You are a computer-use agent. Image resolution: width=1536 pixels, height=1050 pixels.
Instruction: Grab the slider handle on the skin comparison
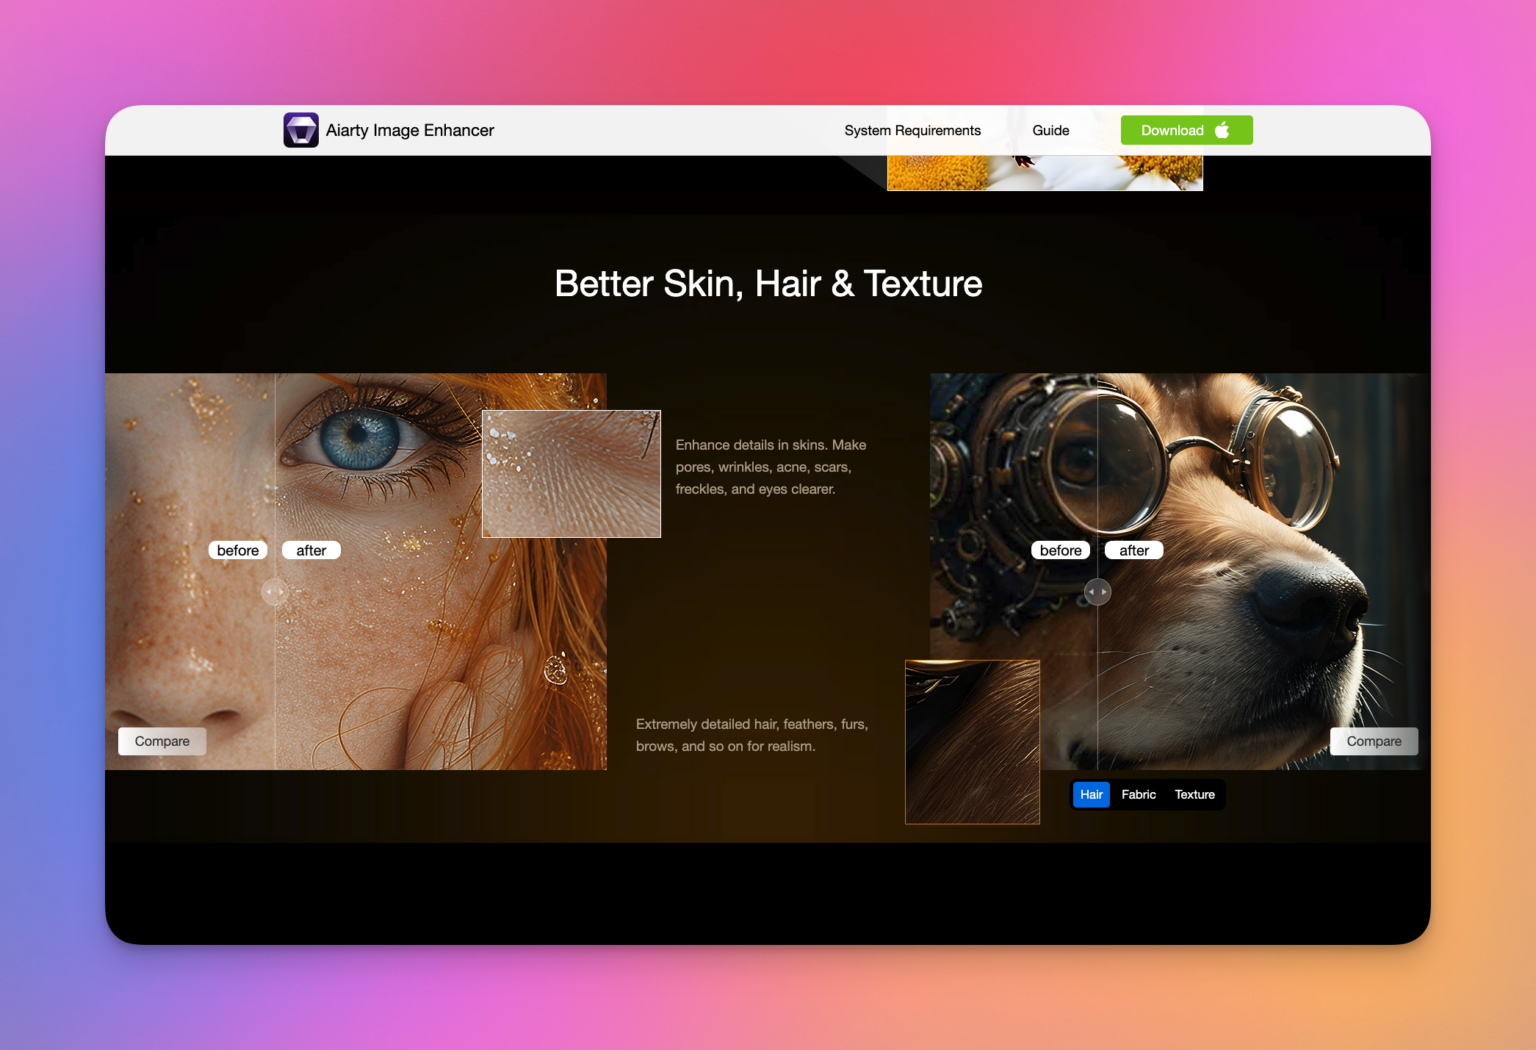click(x=275, y=592)
